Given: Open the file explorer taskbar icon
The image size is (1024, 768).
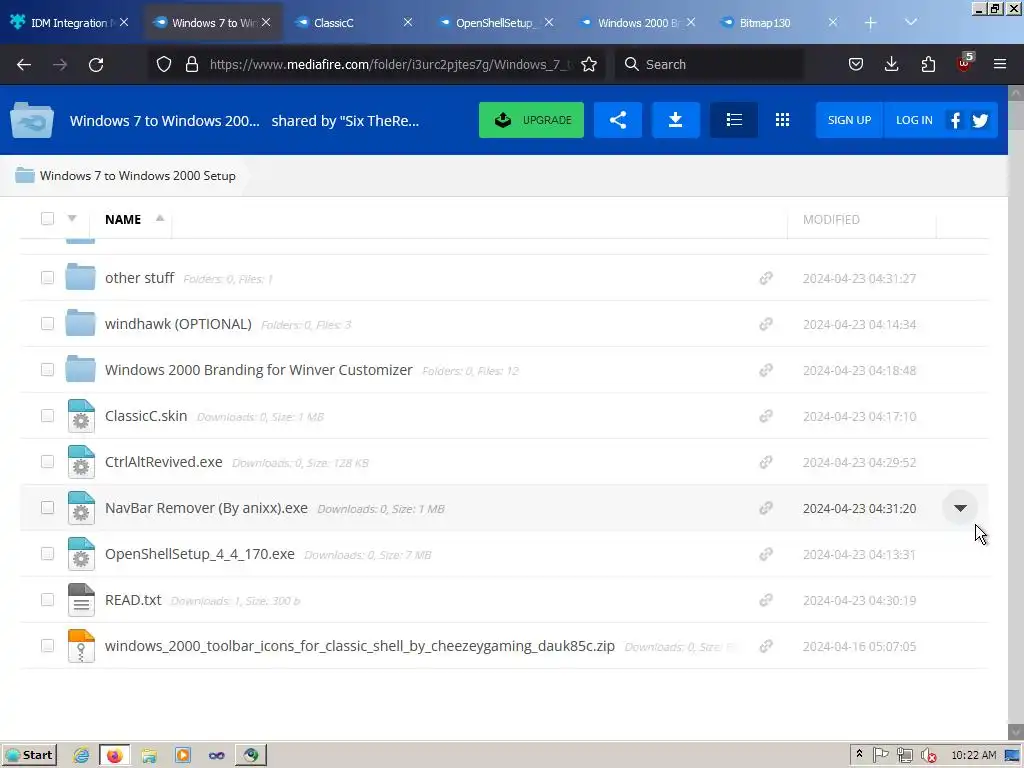Looking at the screenshot, I should coord(149,756).
